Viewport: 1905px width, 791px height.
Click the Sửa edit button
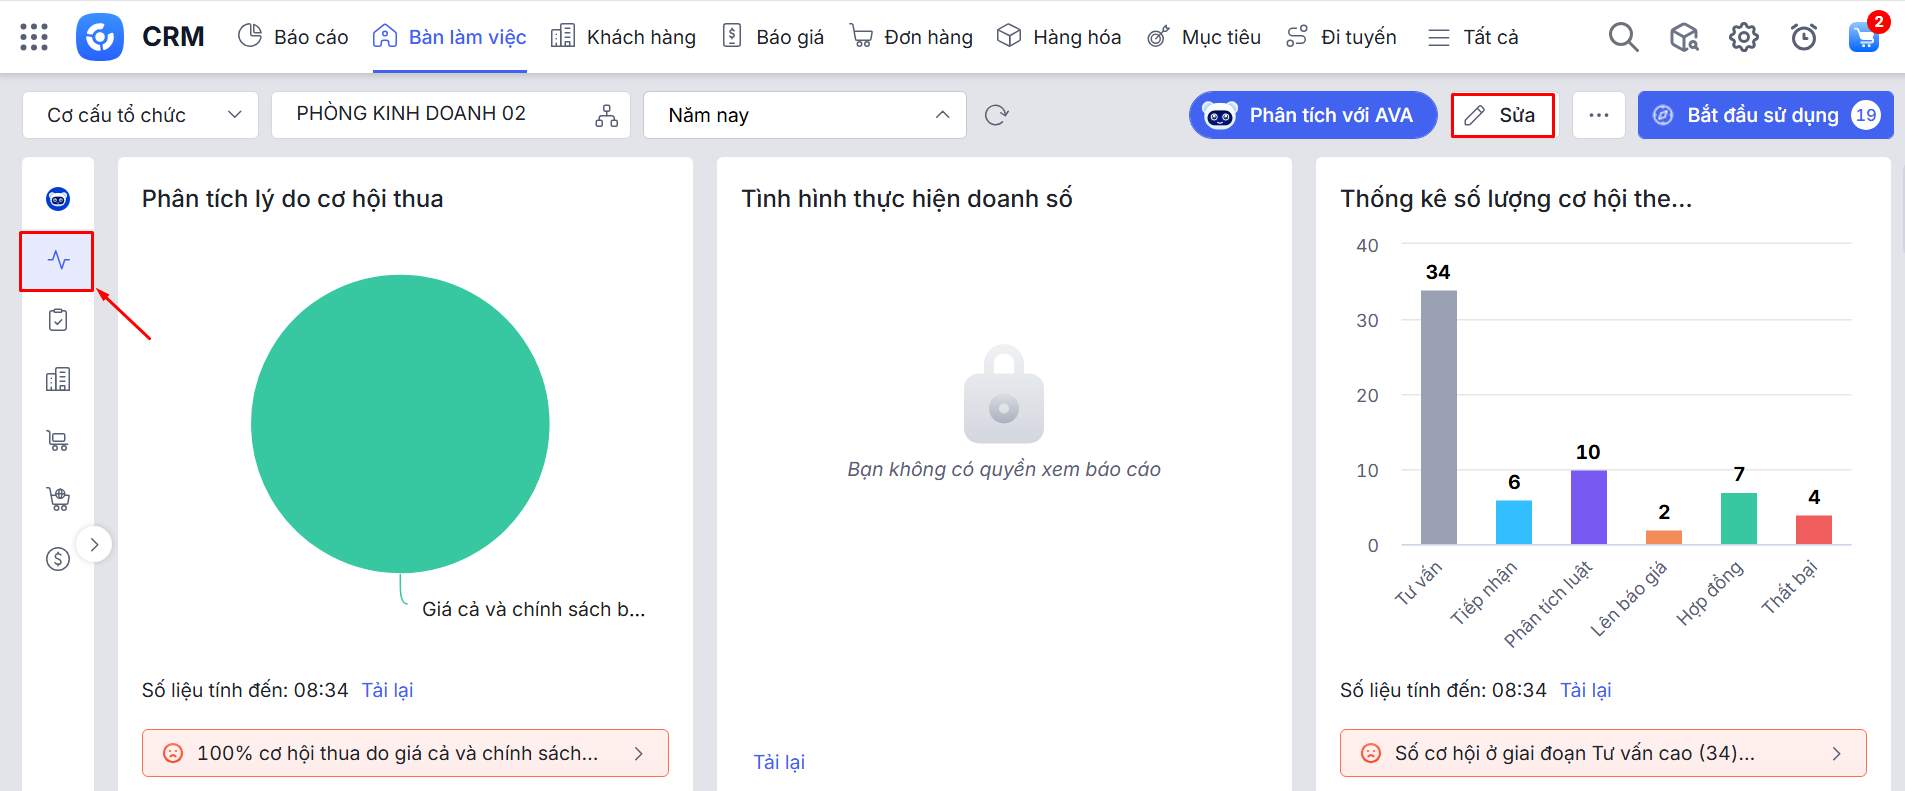[1502, 115]
